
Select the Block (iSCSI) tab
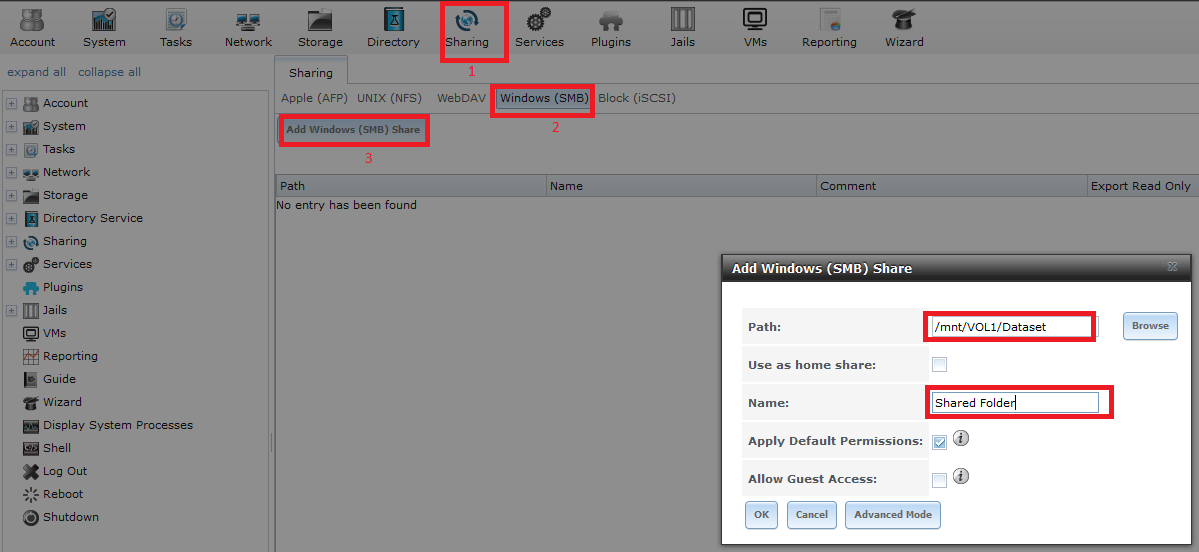(x=637, y=98)
